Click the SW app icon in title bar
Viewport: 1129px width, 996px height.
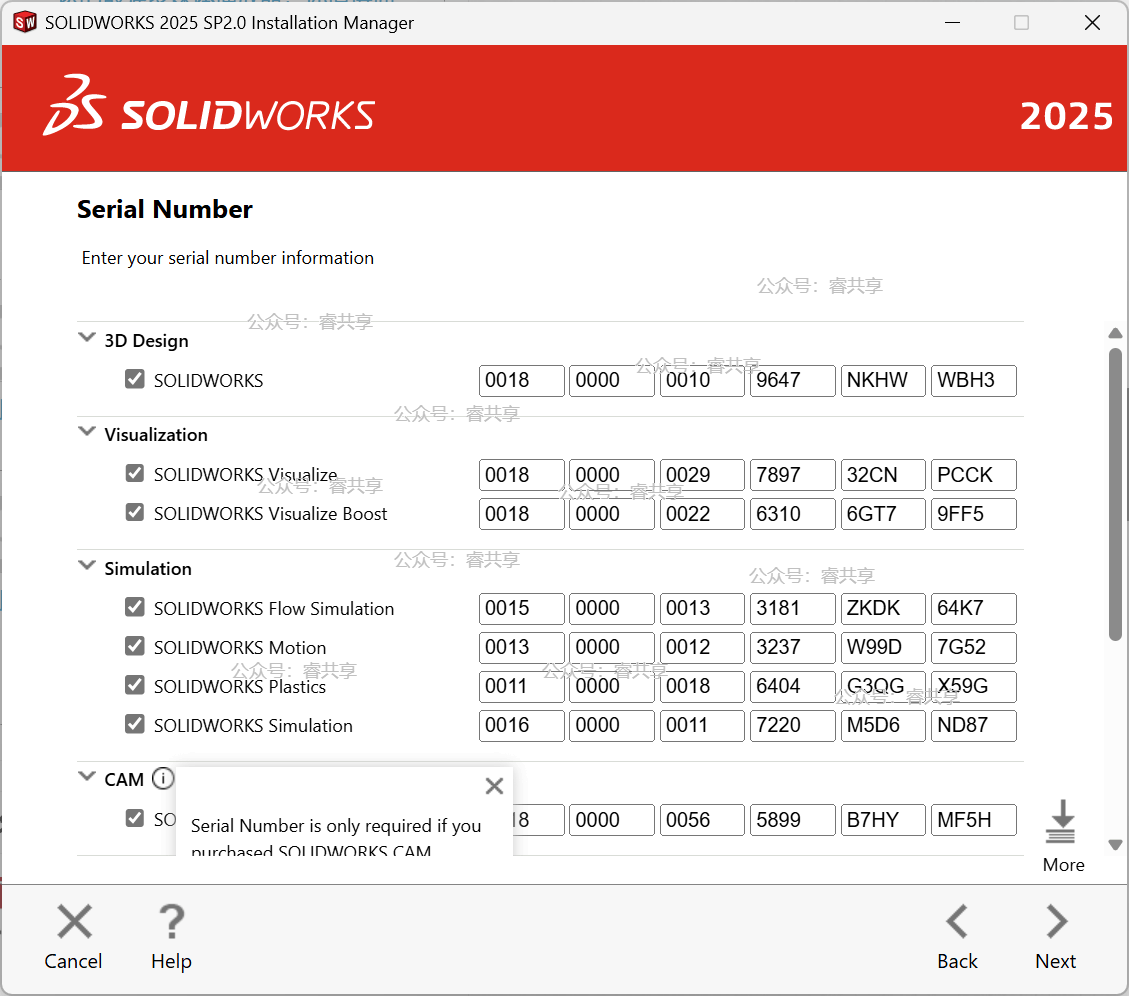24,22
